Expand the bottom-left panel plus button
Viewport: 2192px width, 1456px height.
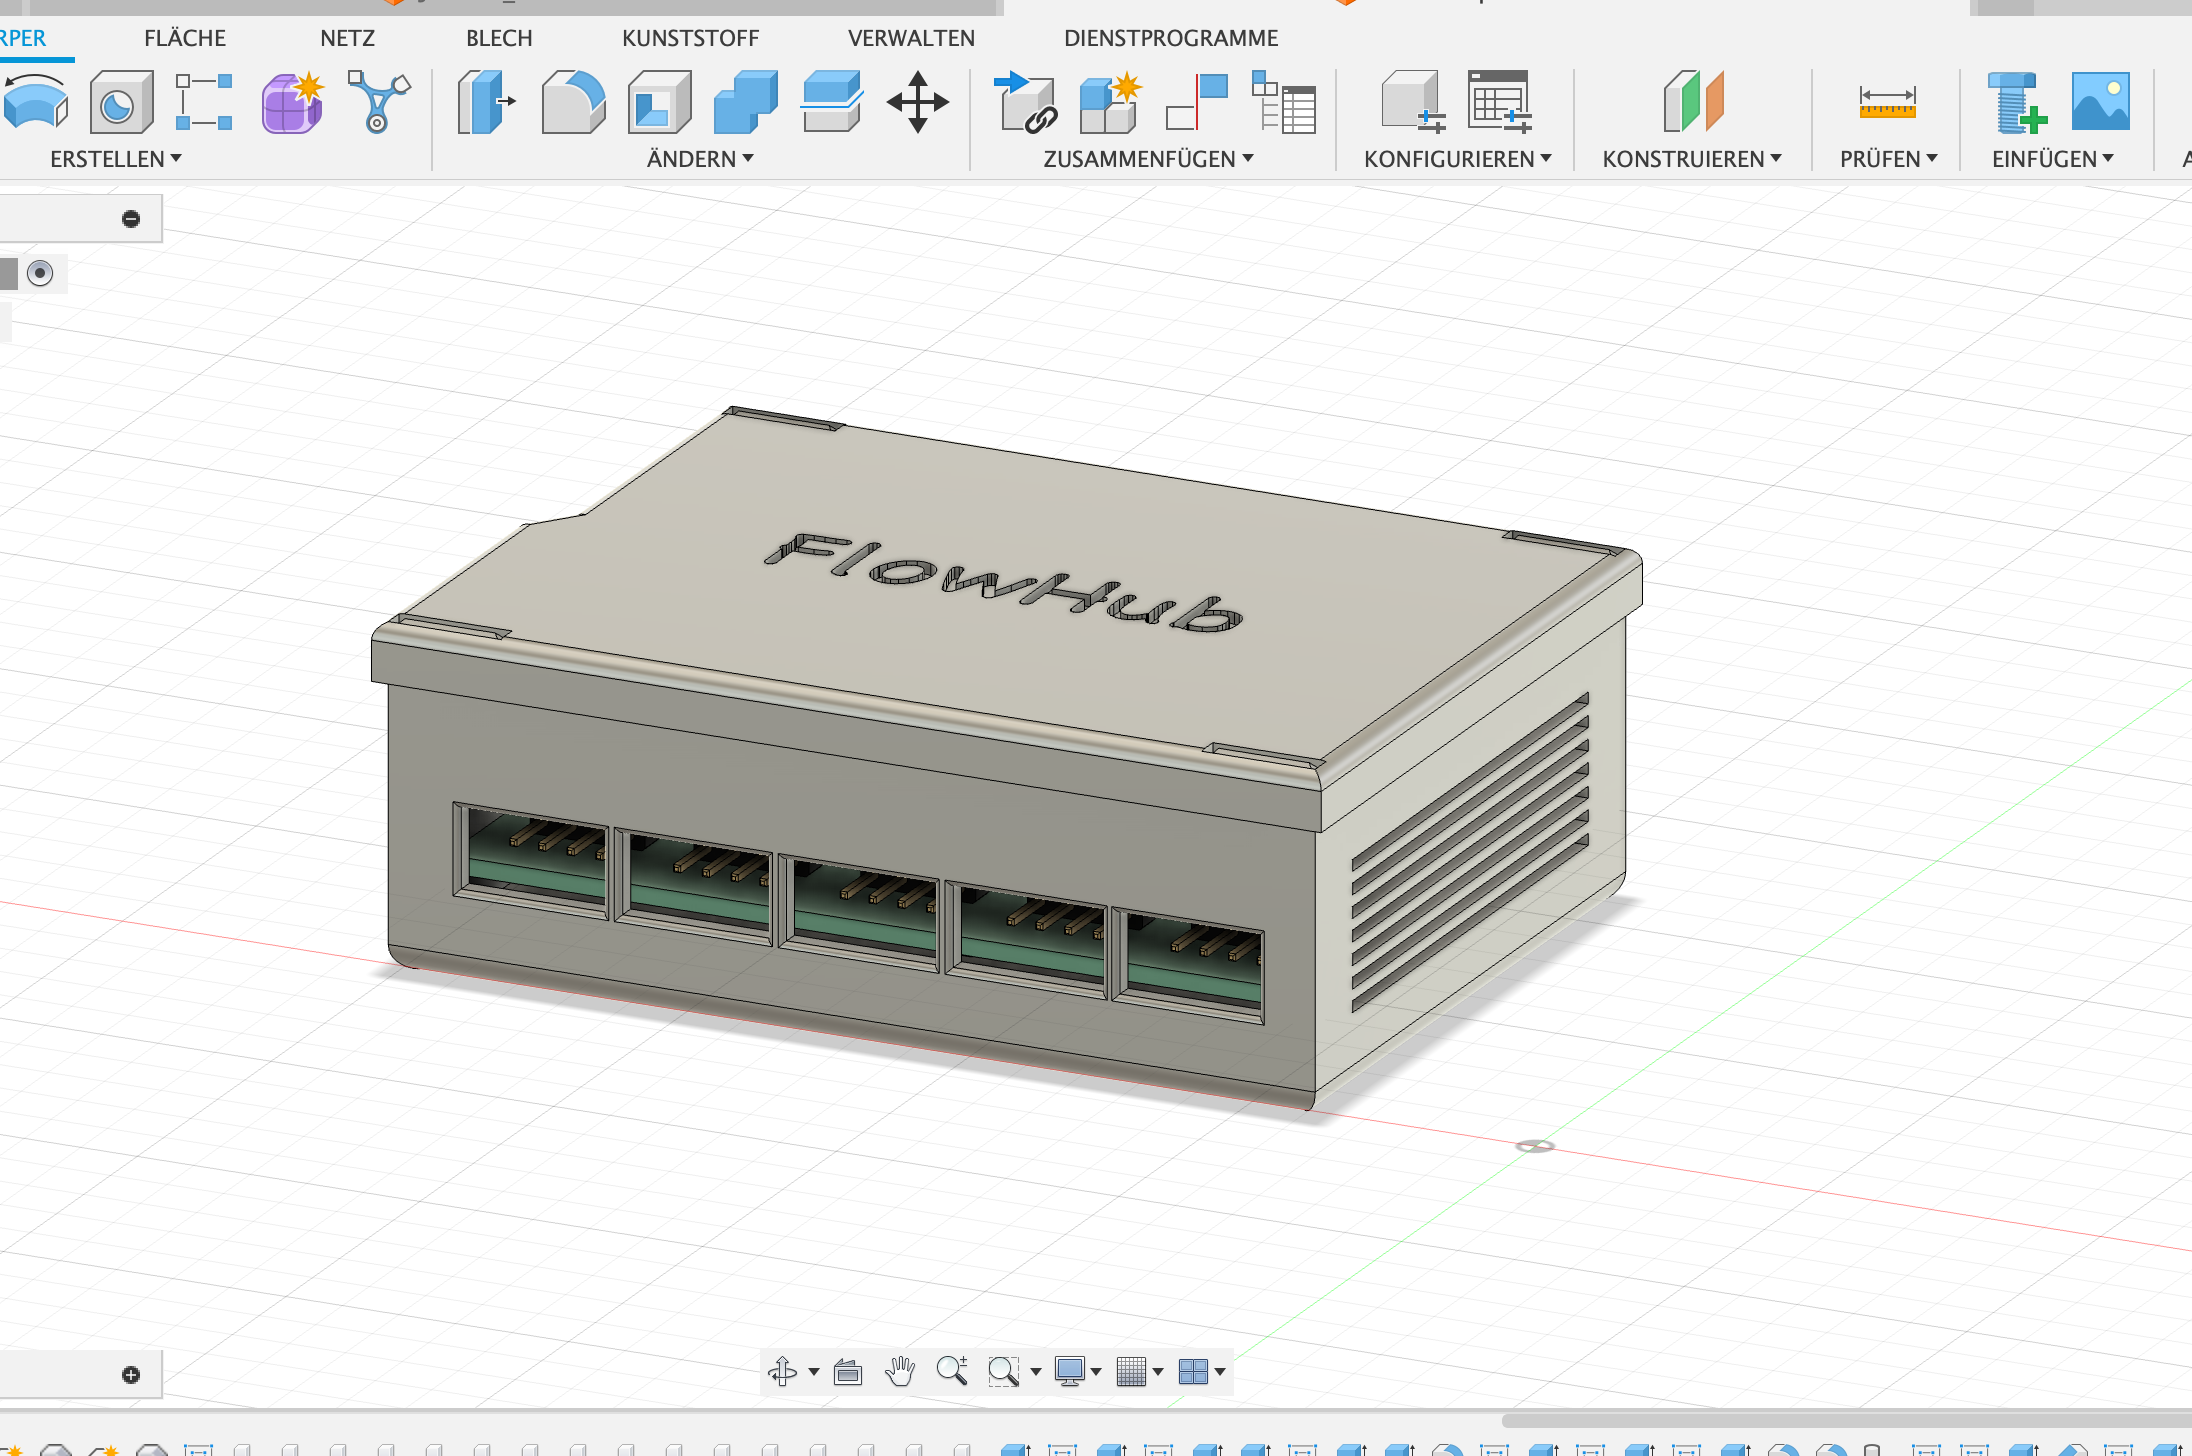pyautogui.click(x=131, y=1375)
